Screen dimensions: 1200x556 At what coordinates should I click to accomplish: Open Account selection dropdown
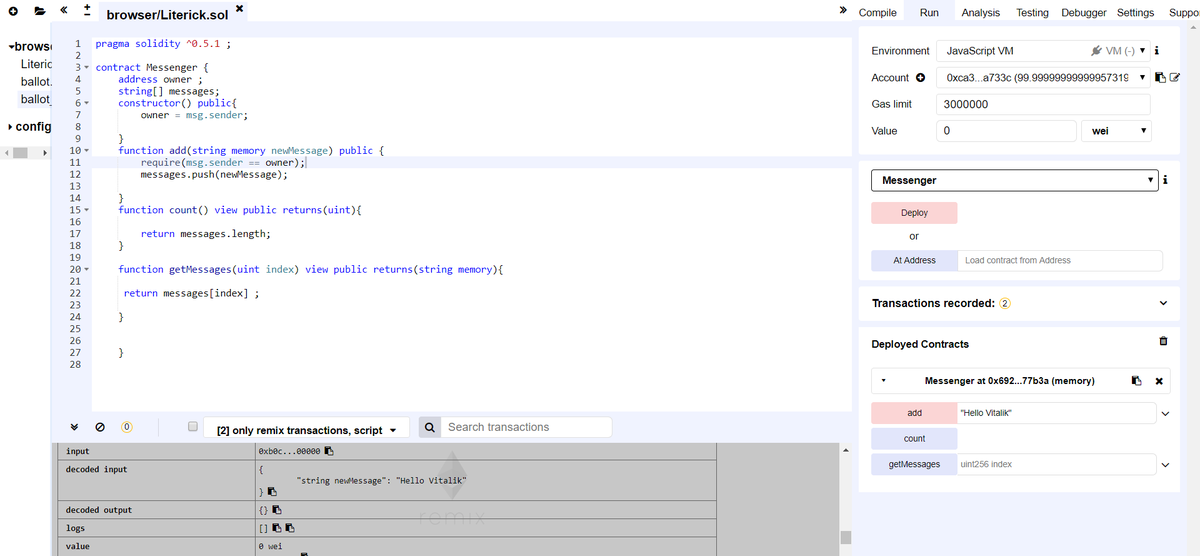pos(1043,78)
